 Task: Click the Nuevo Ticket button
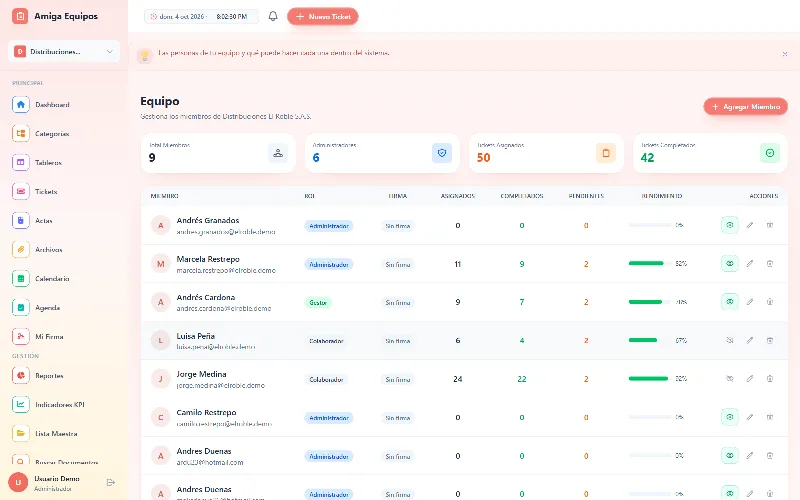[x=322, y=16]
